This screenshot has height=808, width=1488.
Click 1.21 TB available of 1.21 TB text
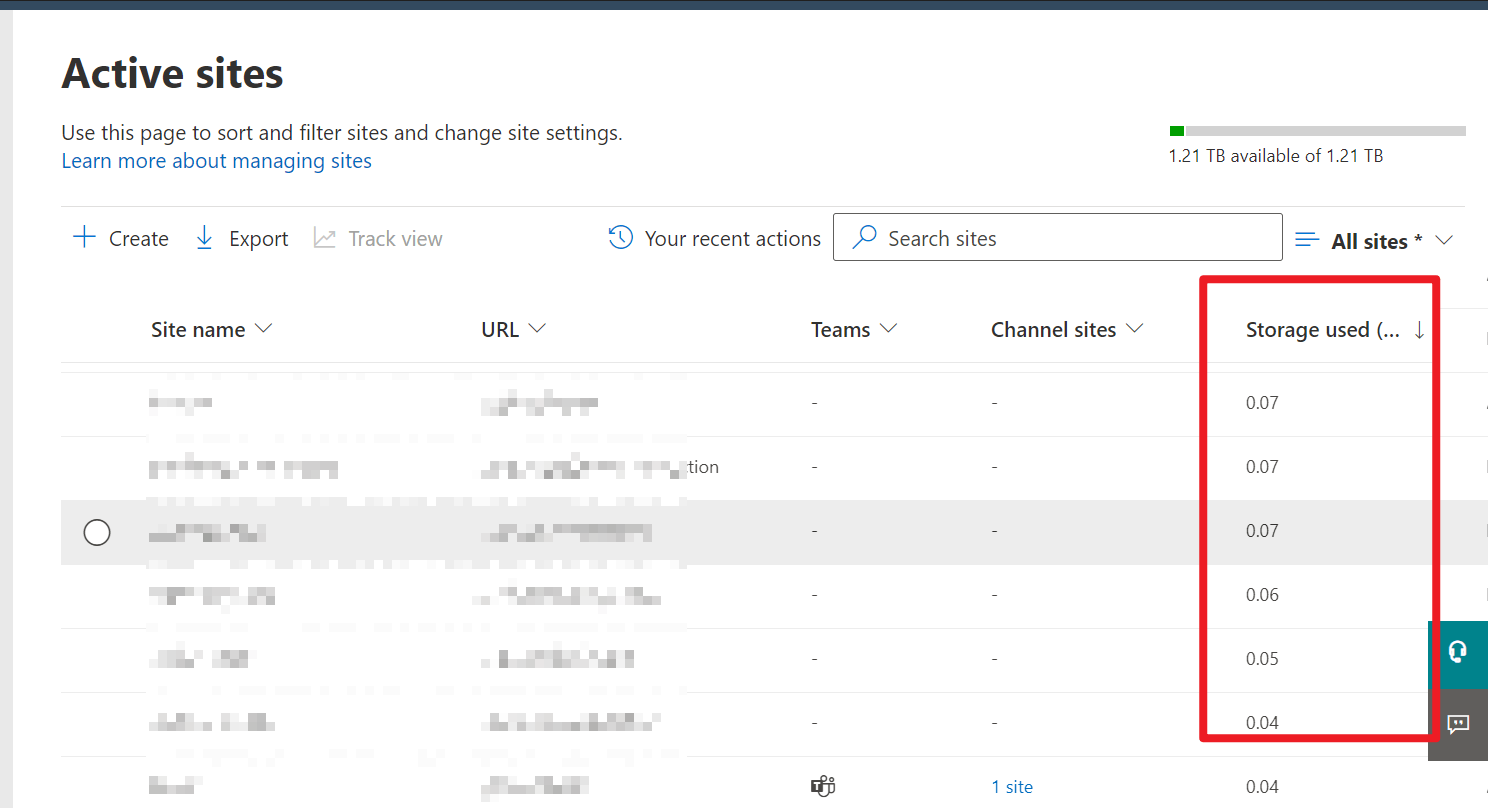[x=1276, y=156]
